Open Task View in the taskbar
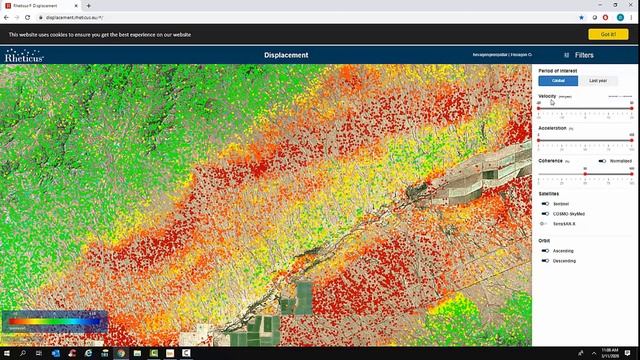The height and width of the screenshot is (360, 640). (39, 353)
